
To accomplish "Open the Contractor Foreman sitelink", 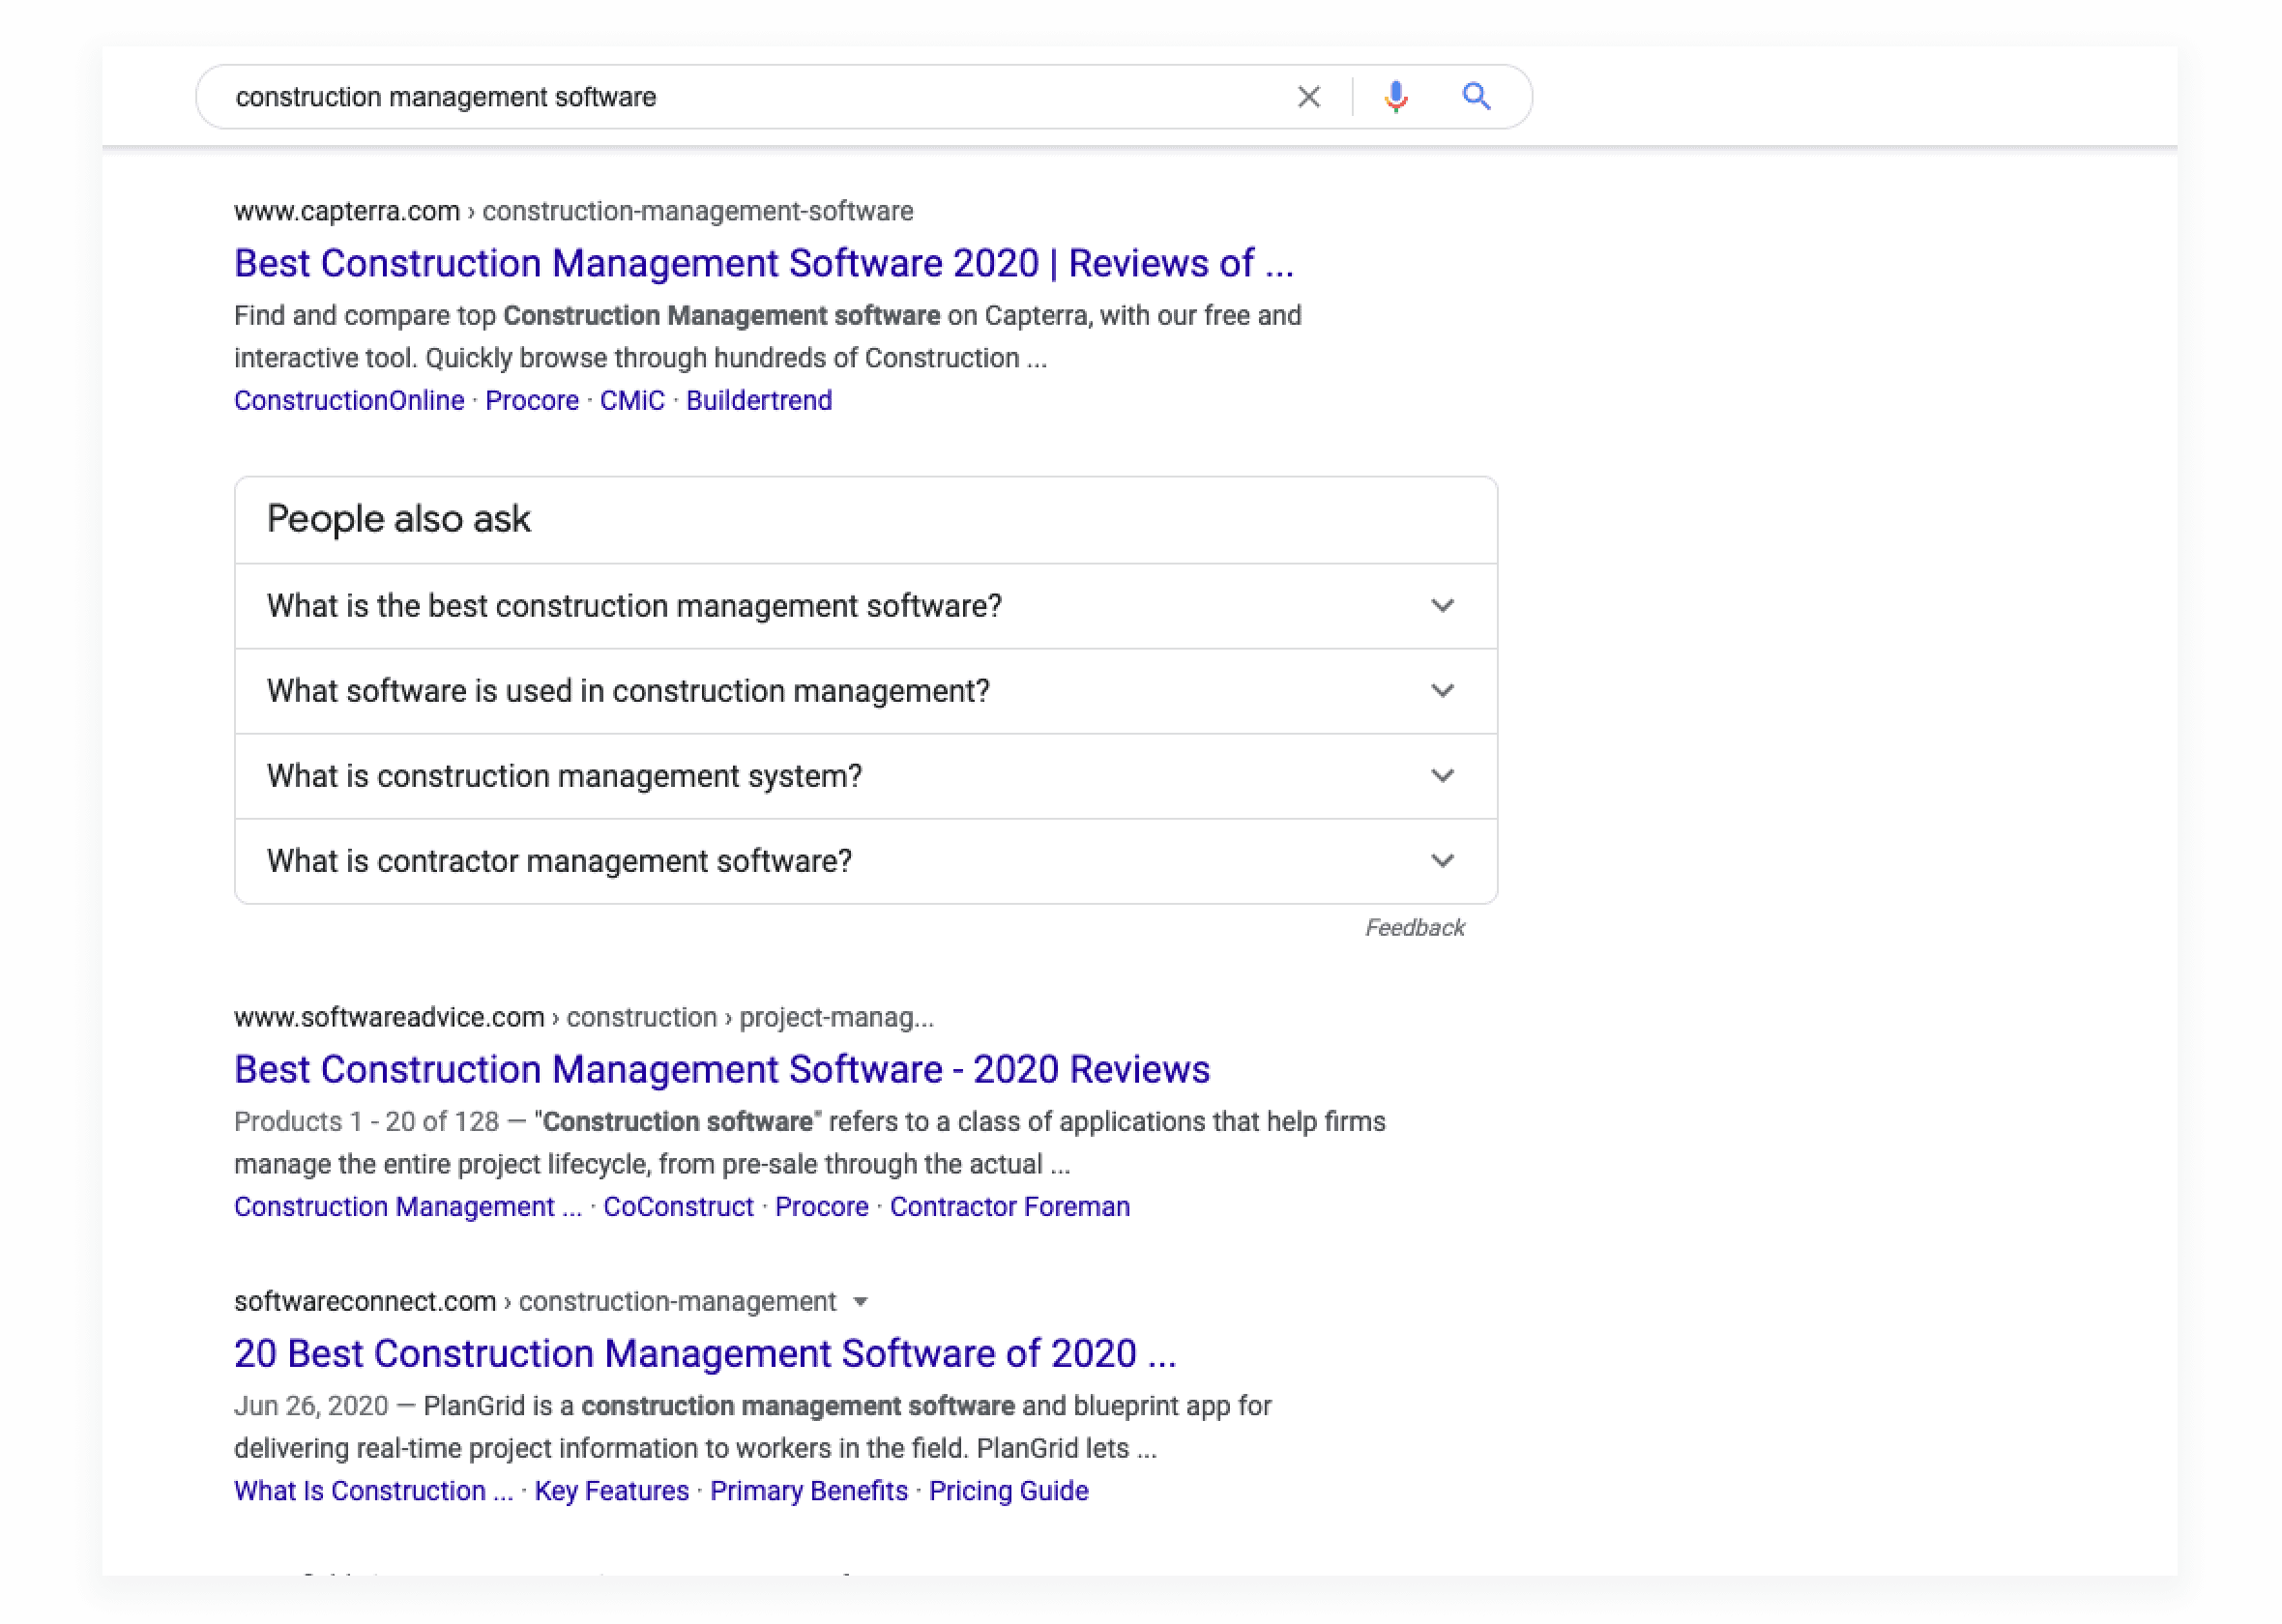I will tap(1010, 1206).
